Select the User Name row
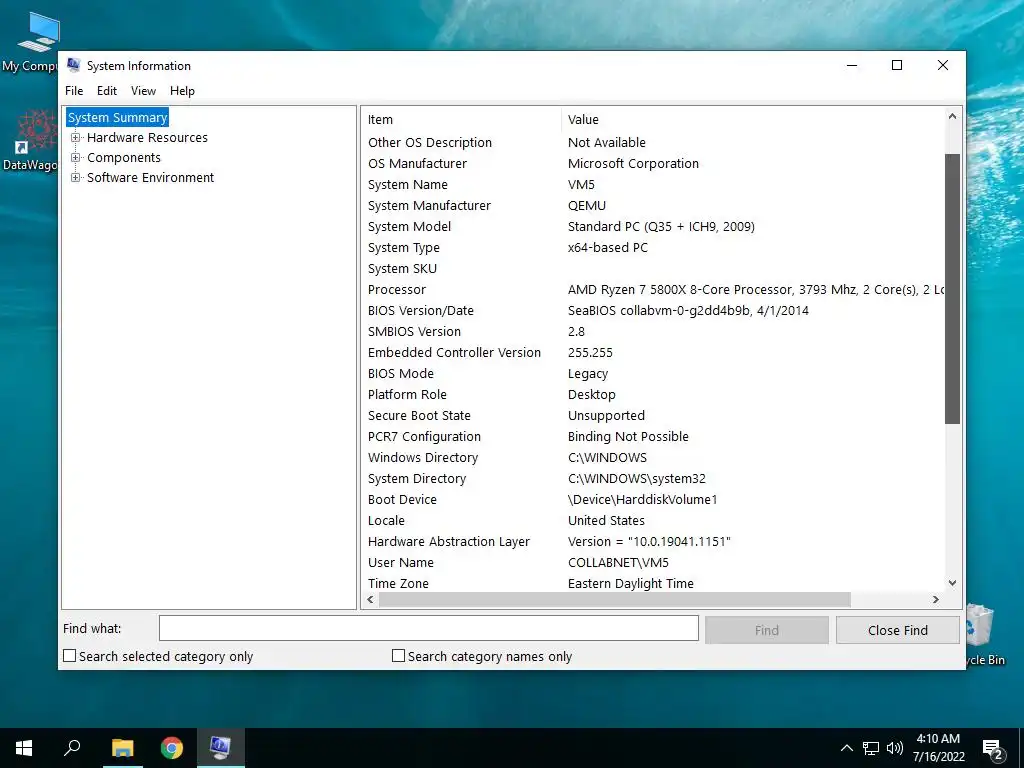Viewport: 1024px width, 768px height. pyautogui.click(x=653, y=563)
